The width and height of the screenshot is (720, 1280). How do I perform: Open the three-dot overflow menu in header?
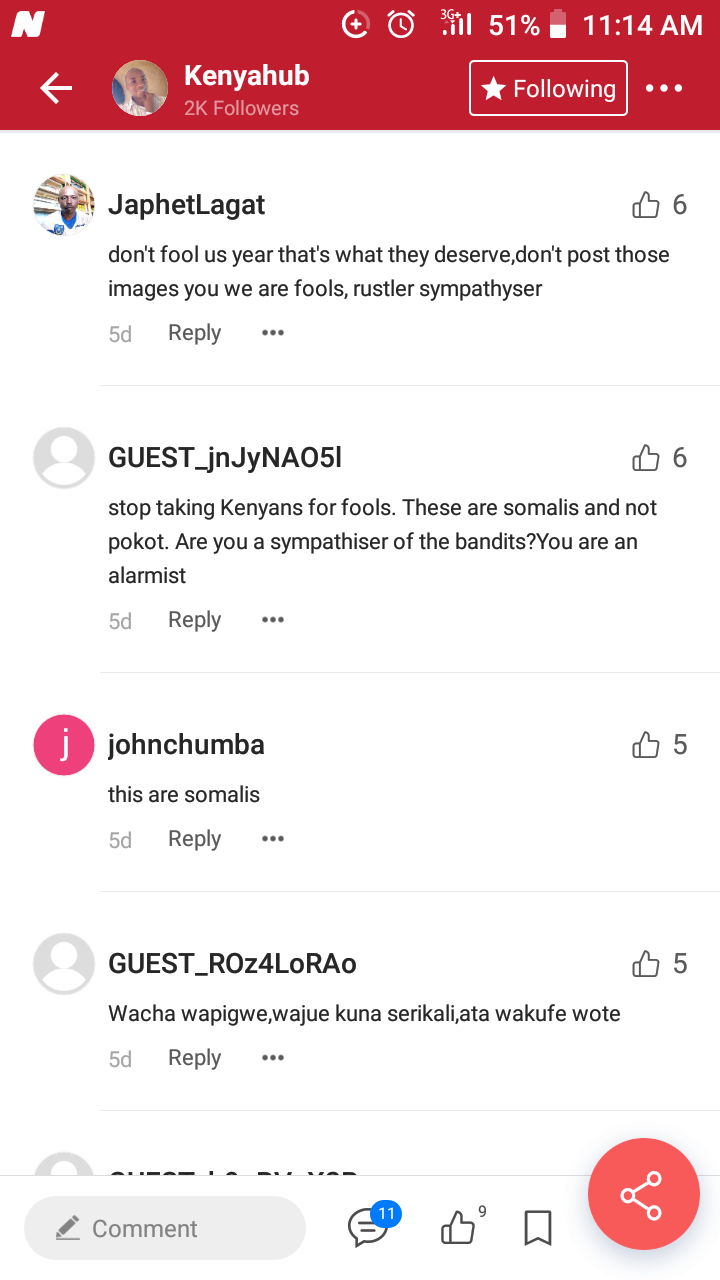point(664,88)
